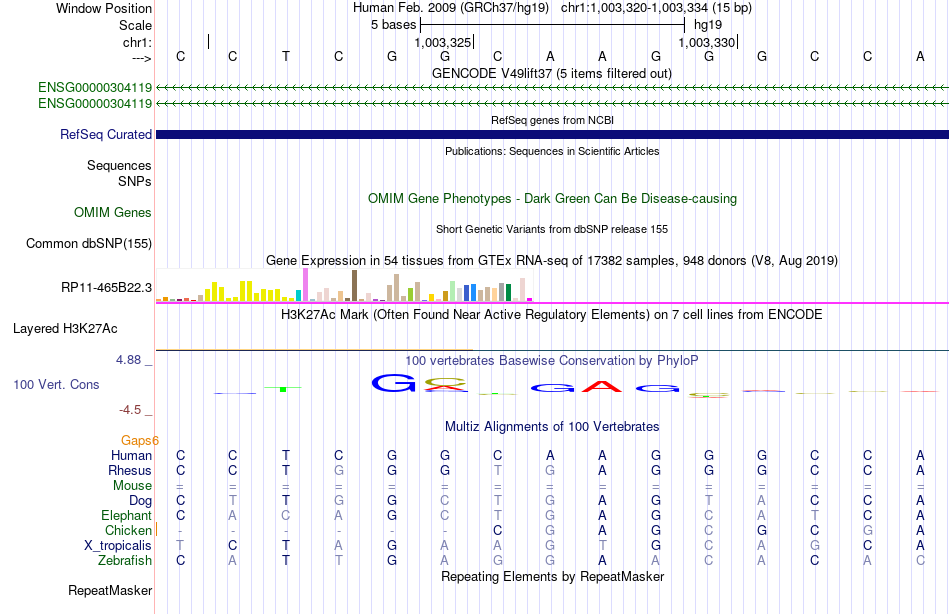Click the first ENSG00000304119 track label
Image resolution: width=950 pixels, height=614 pixels.
95,87
